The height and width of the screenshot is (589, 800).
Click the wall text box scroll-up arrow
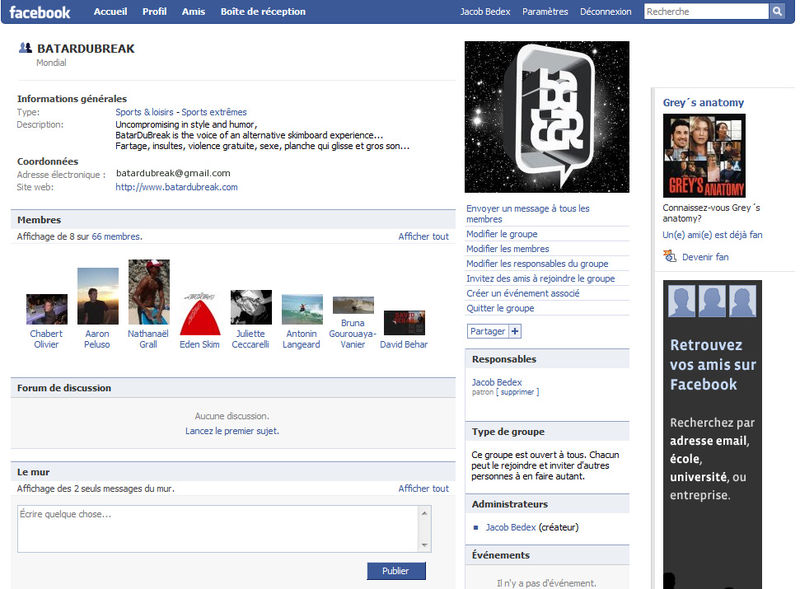coord(425,512)
